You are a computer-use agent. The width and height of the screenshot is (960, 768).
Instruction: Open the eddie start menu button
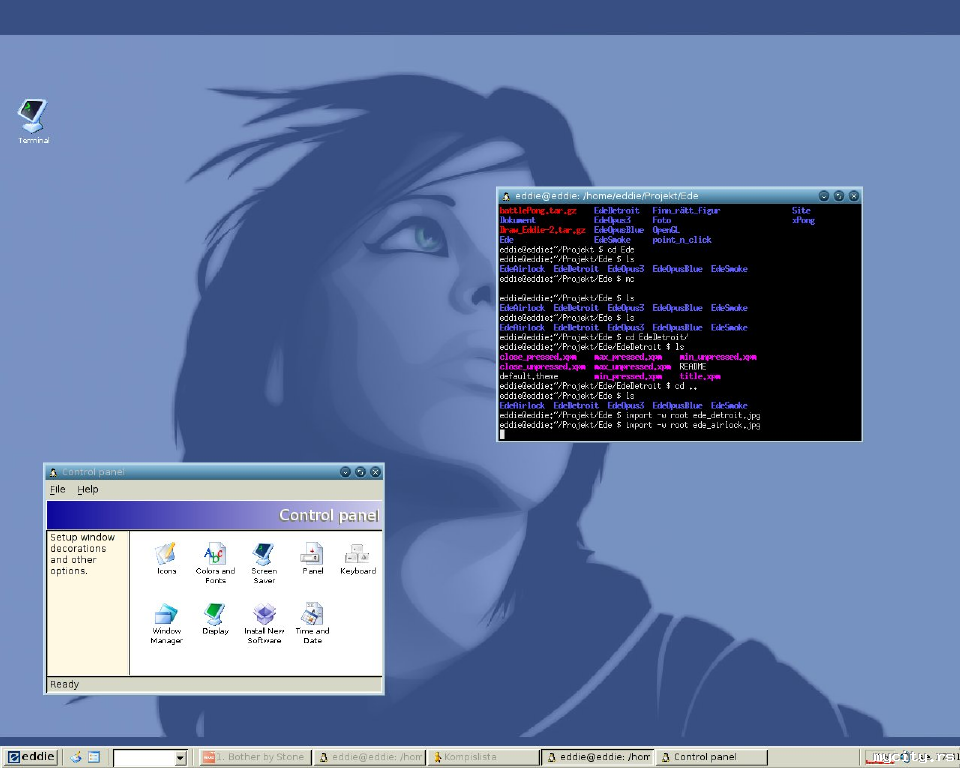tap(32, 757)
